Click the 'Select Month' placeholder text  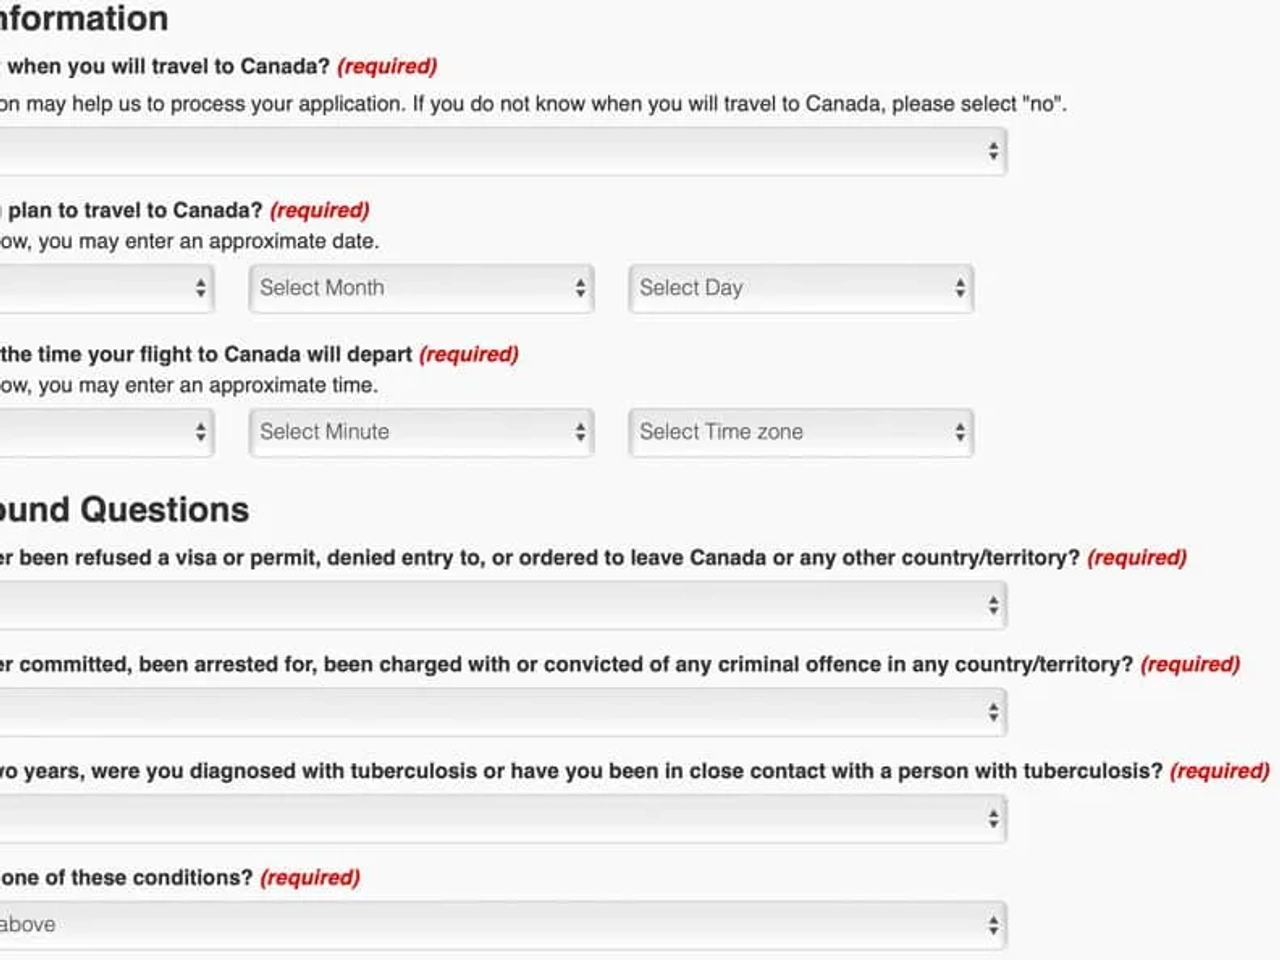coord(322,288)
